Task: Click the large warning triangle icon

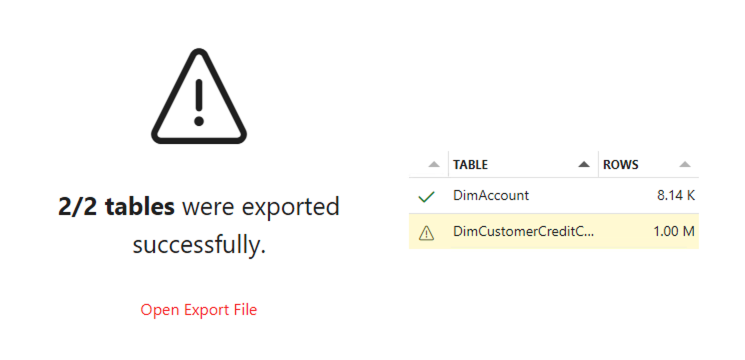Action: [x=199, y=96]
